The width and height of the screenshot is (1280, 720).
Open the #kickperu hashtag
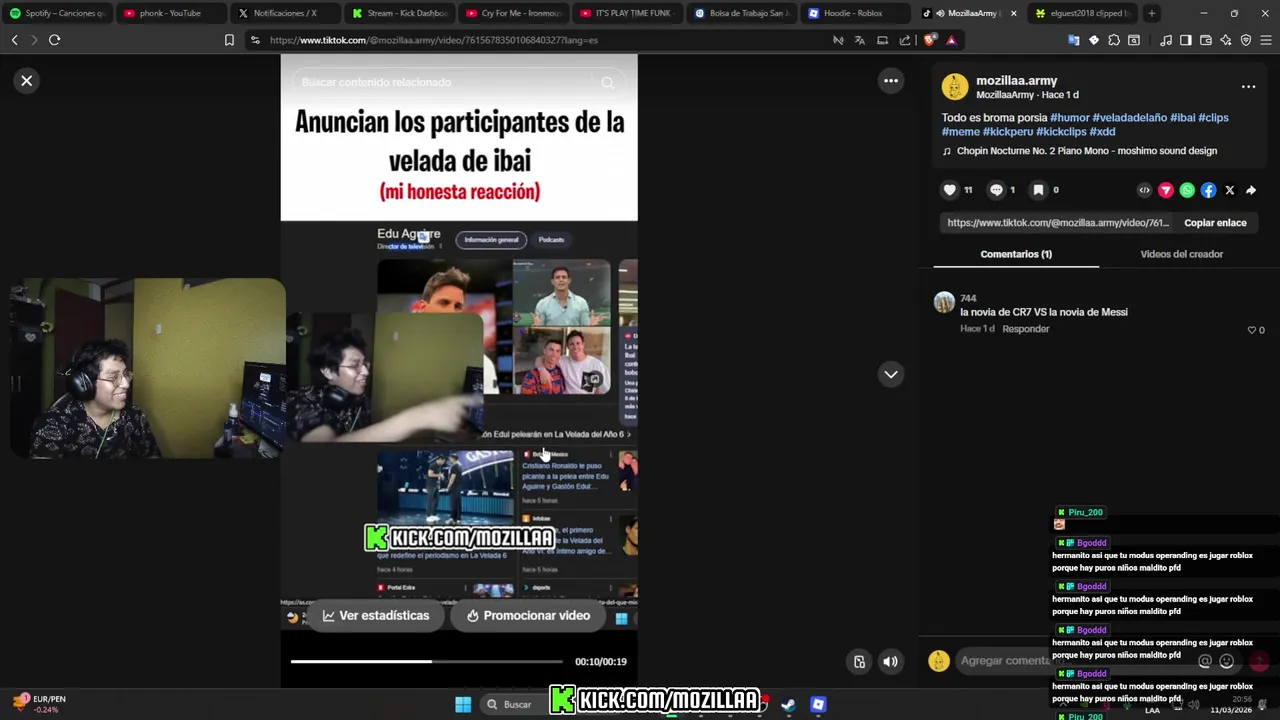pyautogui.click(x=1008, y=132)
